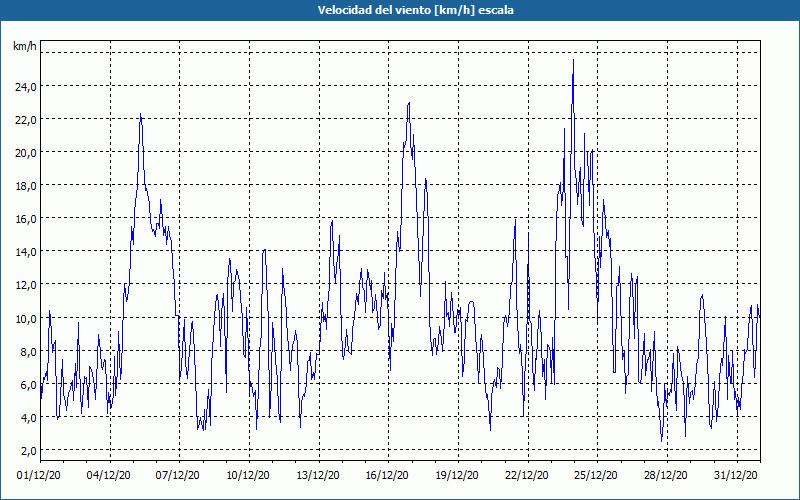Image resolution: width=800 pixels, height=500 pixels.
Task: Click the '19/12/20' date label
Action: pos(457,476)
